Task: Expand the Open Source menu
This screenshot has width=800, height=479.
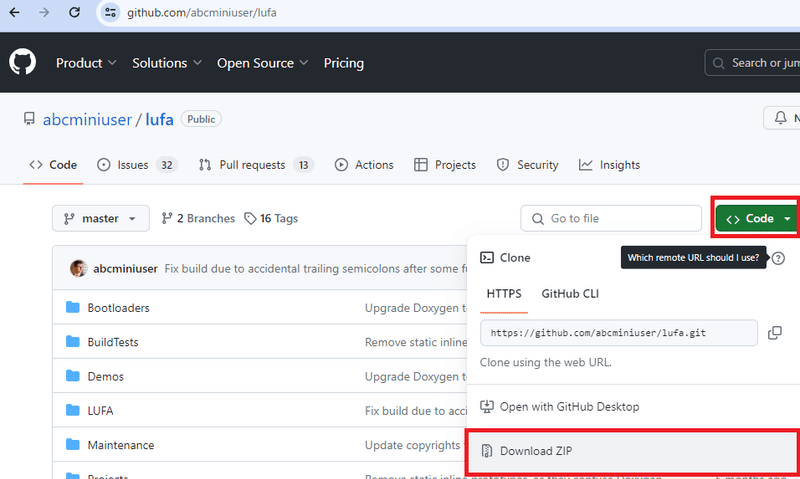Action: click(x=262, y=63)
